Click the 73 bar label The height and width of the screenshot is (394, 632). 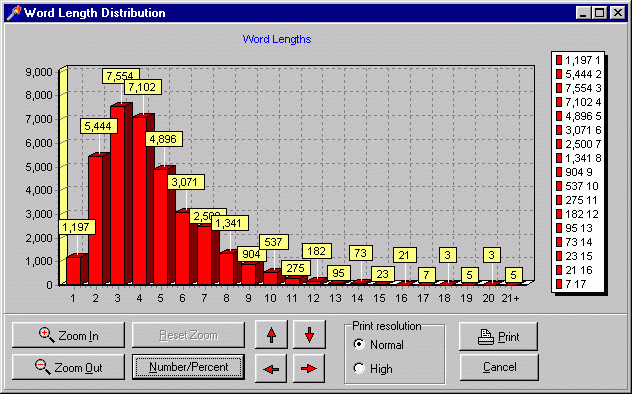361,253
